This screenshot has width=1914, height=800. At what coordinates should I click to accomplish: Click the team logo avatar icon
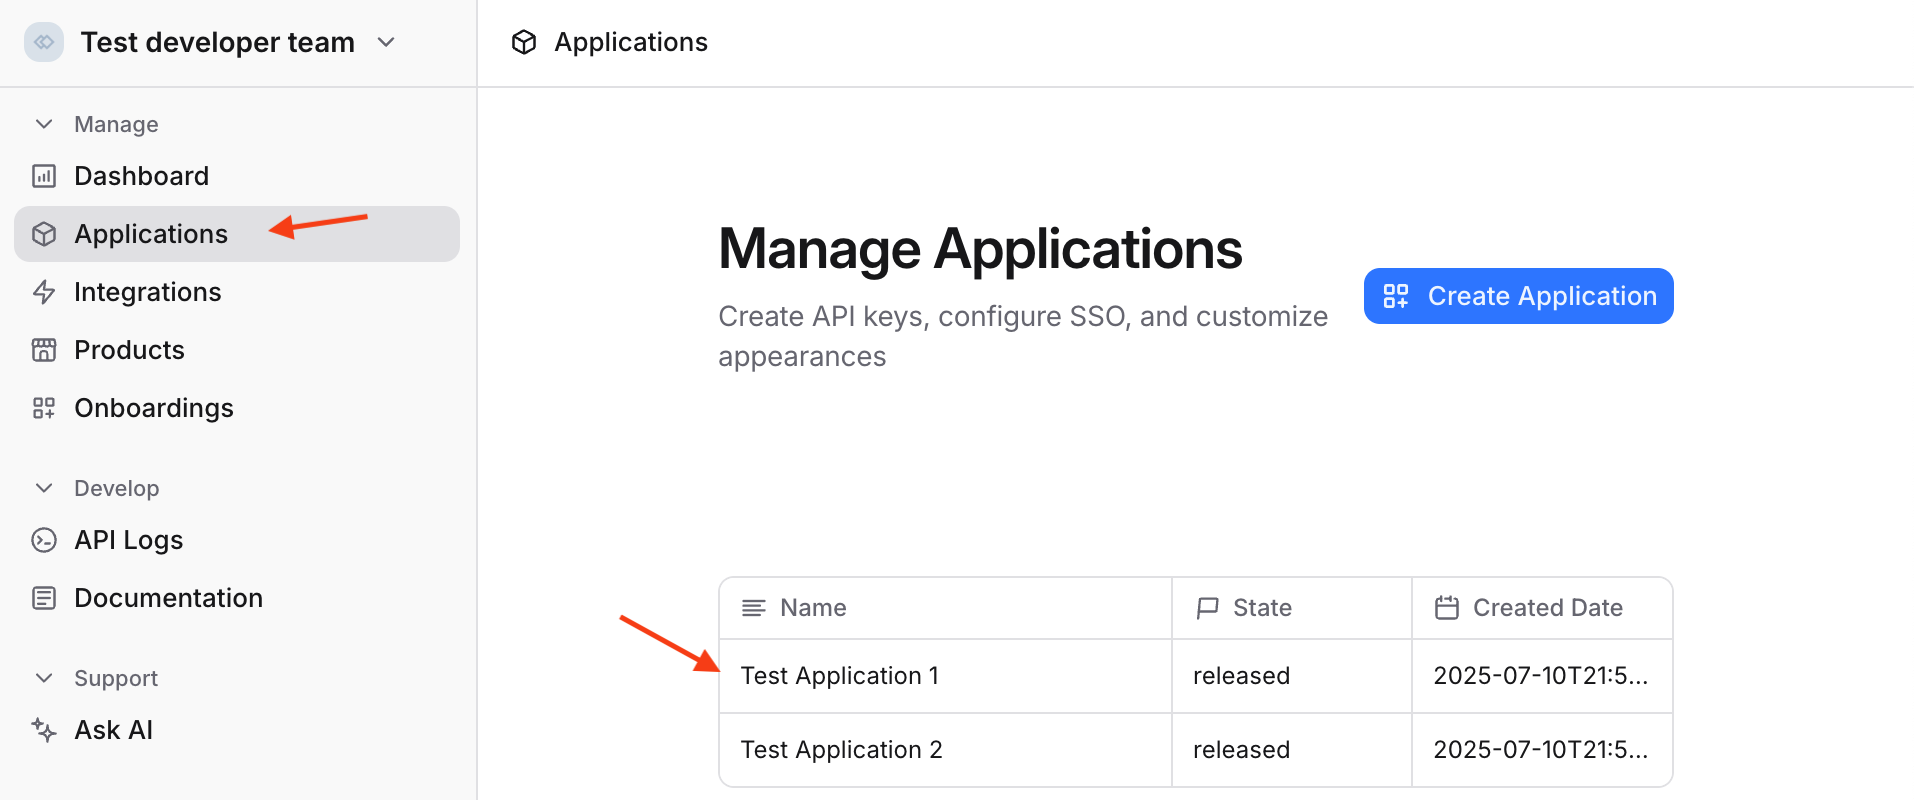coord(44,42)
